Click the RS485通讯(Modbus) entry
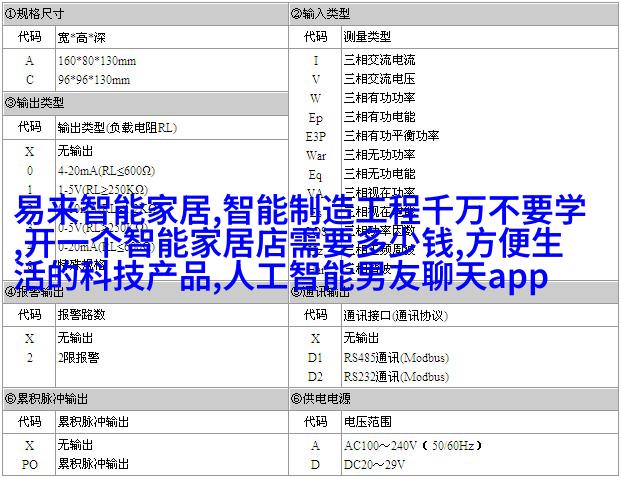The height and width of the screenshot is (478, 621). 396,358
